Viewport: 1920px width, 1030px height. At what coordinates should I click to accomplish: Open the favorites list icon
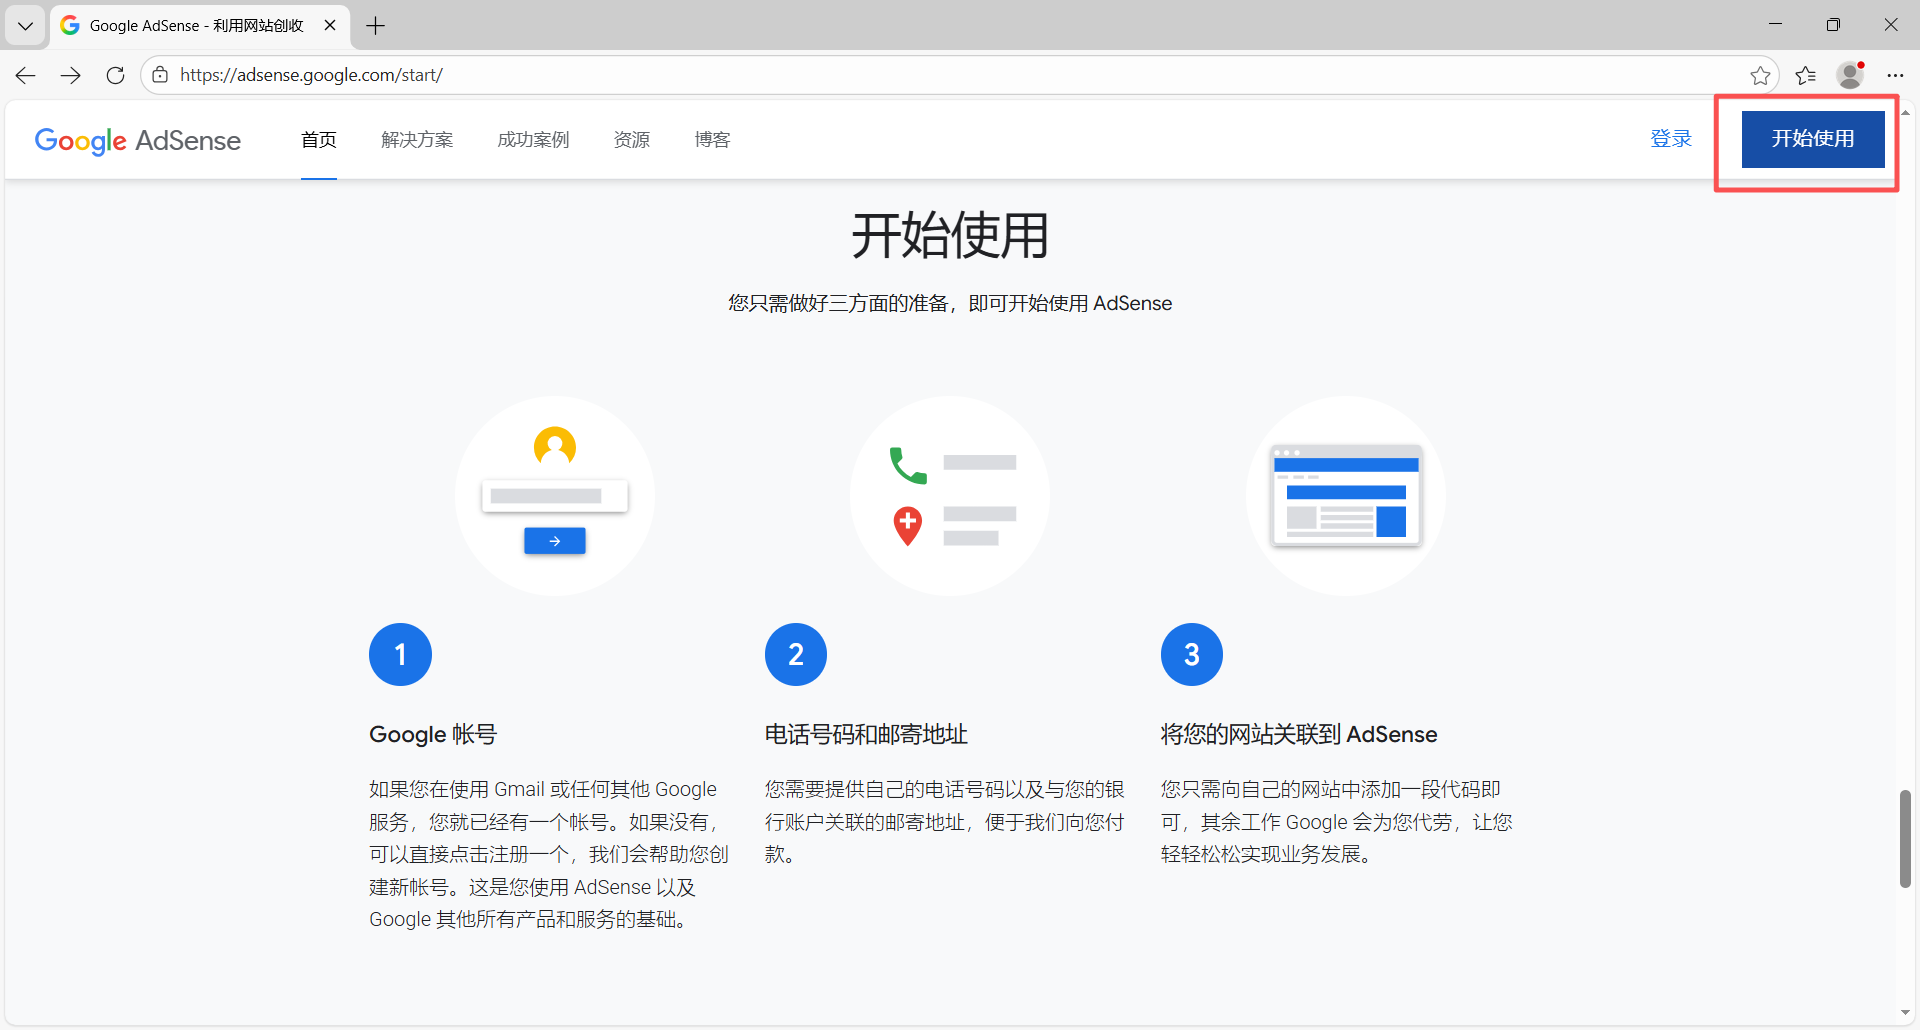pyautogui.click(x=1805, y=75)
